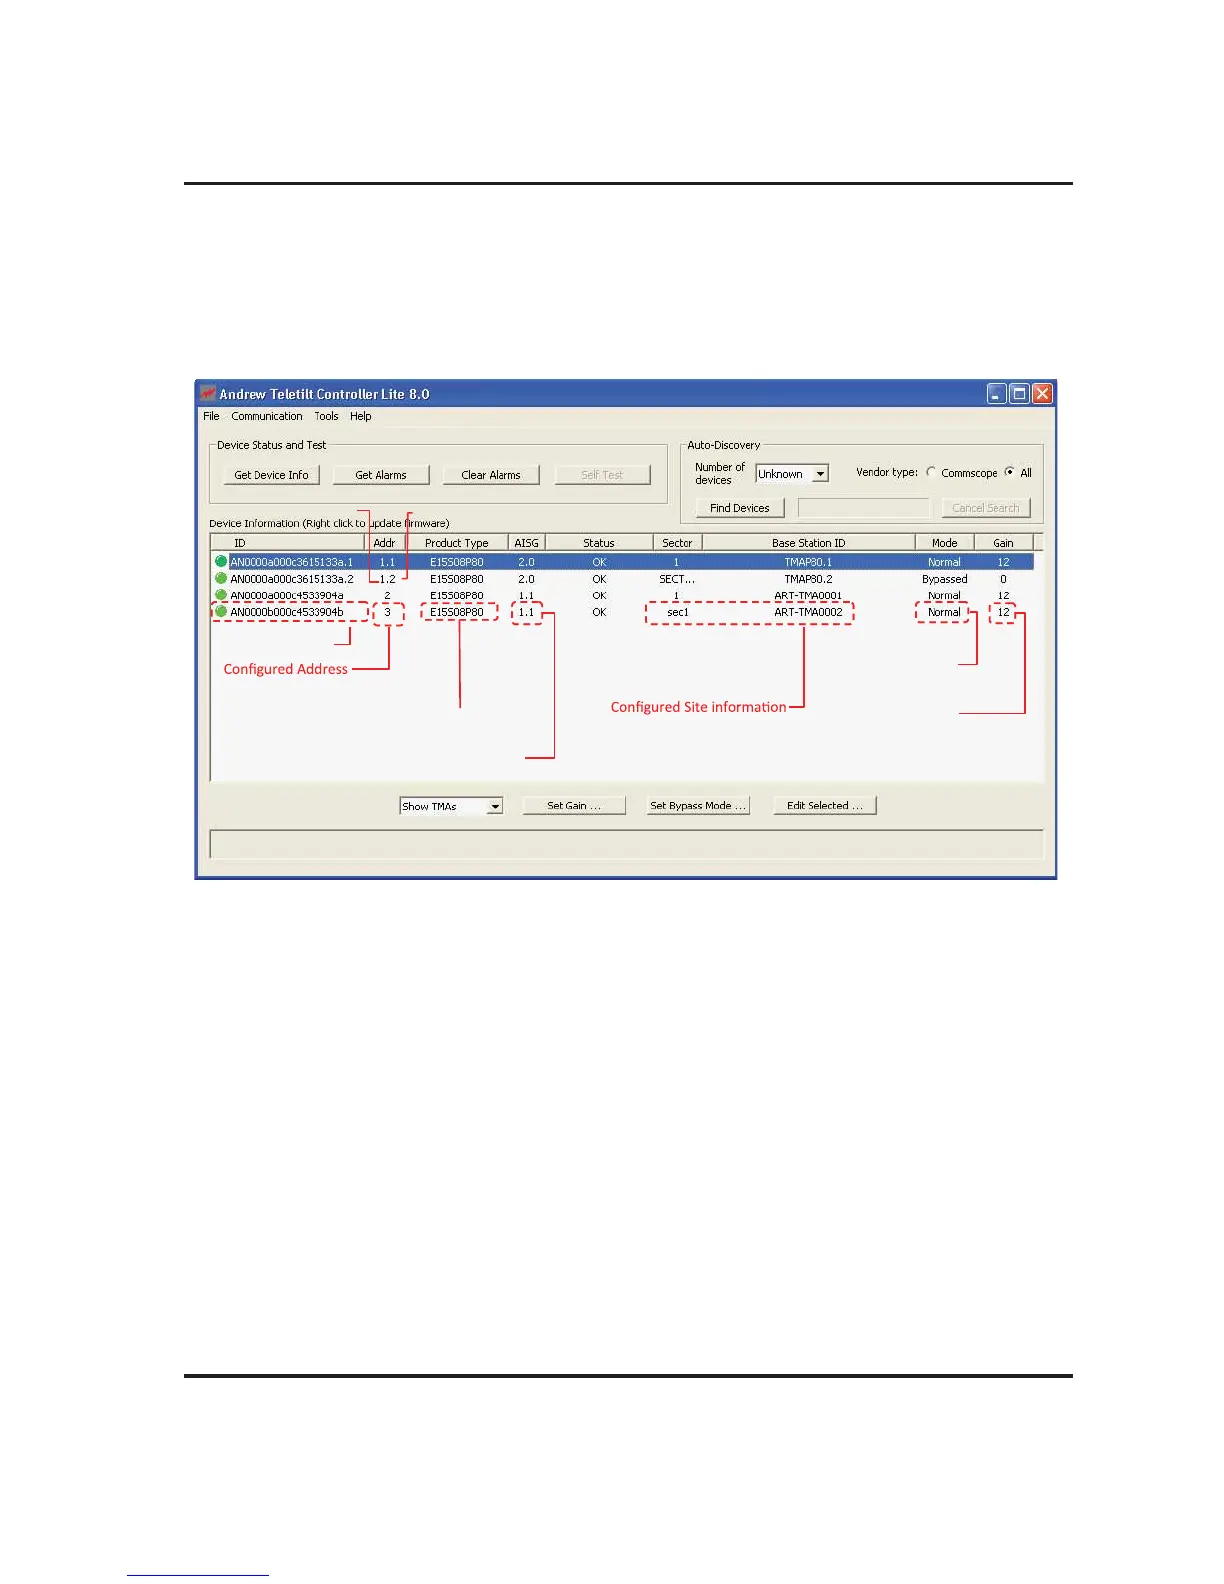Image resolution: width=1224 pixels, height=1584 pixels.
Task: Click green status icon of AN0000a000c3615133a.1
Action: pos(221,561)
